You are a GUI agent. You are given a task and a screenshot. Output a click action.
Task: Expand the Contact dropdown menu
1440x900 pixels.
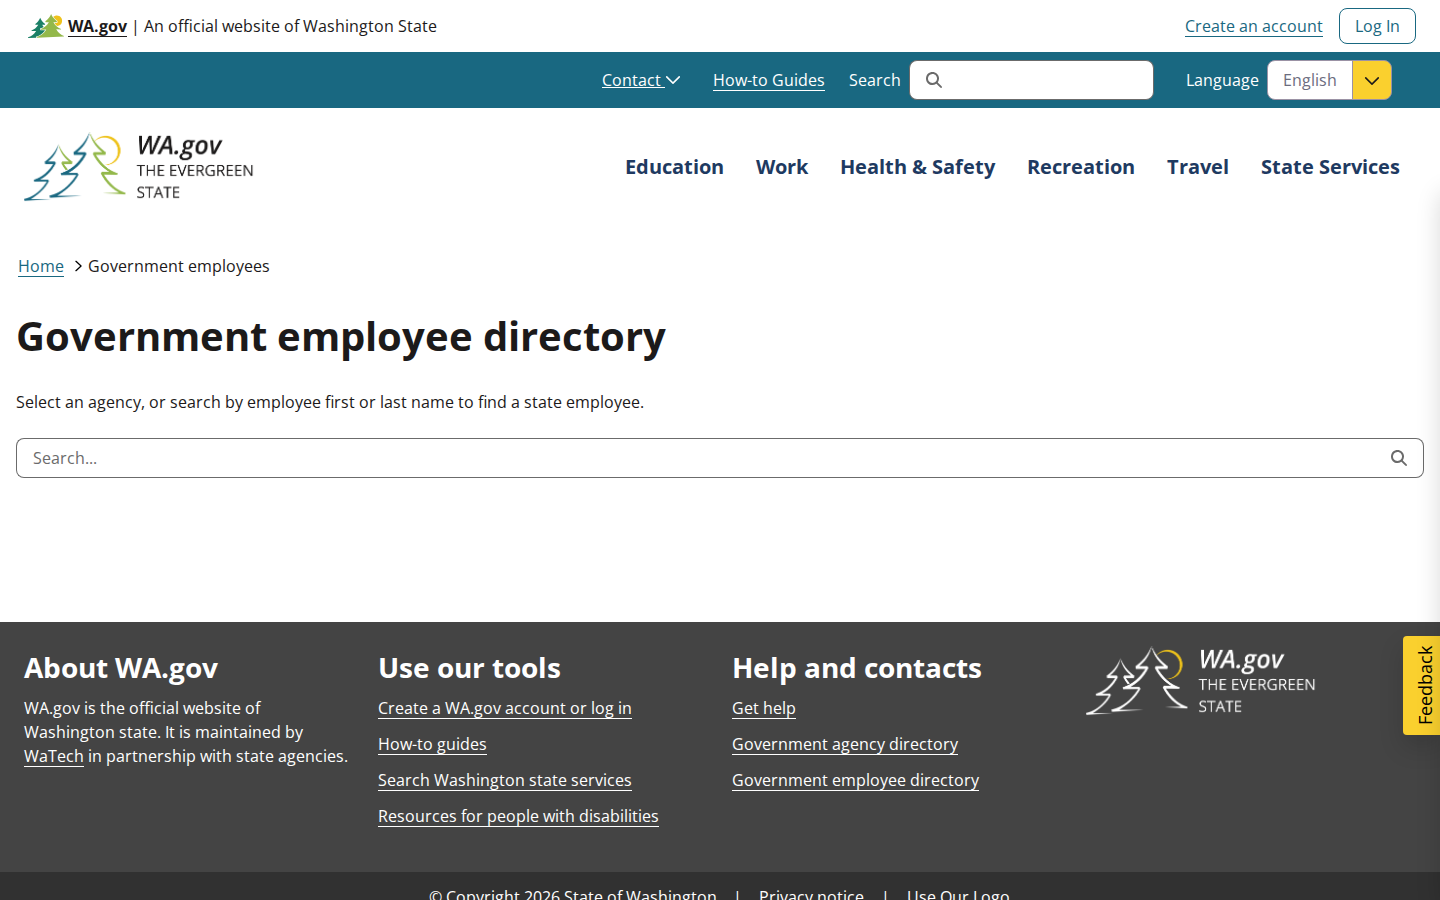pos(641,80)
